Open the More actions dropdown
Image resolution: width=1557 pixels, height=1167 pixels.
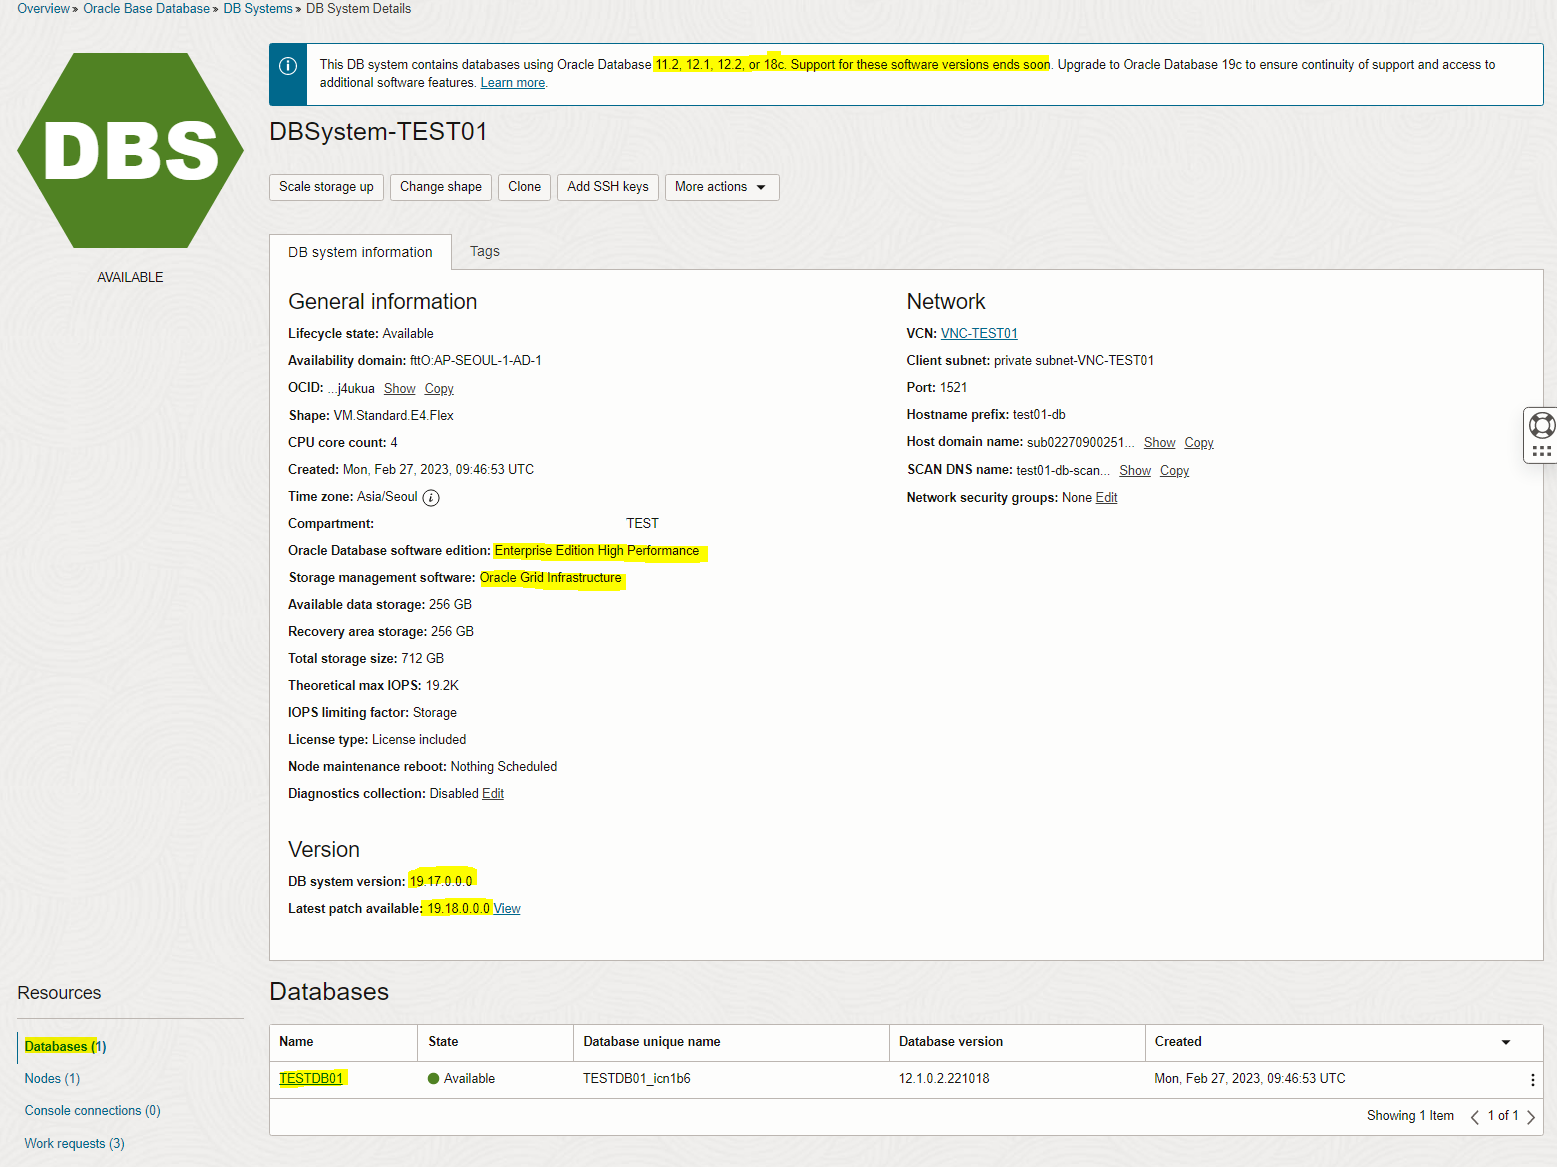[721, 187]
